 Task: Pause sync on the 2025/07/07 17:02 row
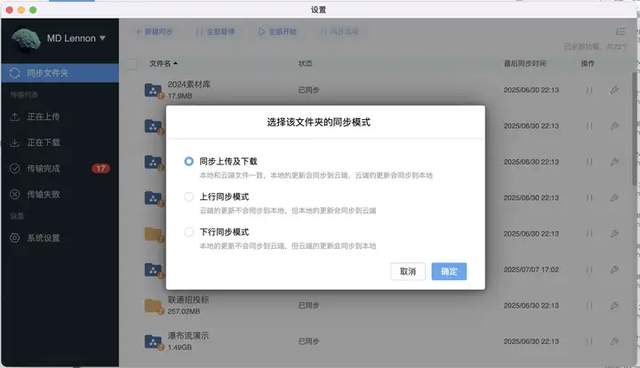pos(589,269)
